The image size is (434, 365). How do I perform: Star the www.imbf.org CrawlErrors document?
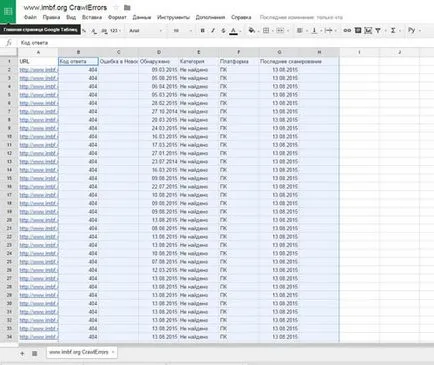tap(116, 7)
